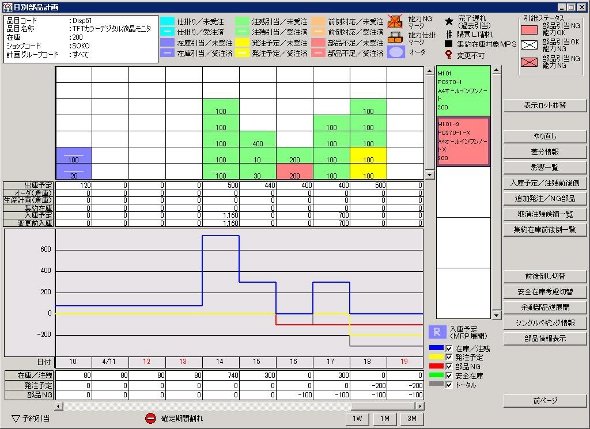The height and width of the screenshot is (429, 590).
Task: Click the order oval icon in legend
Action: click(396, 52)
